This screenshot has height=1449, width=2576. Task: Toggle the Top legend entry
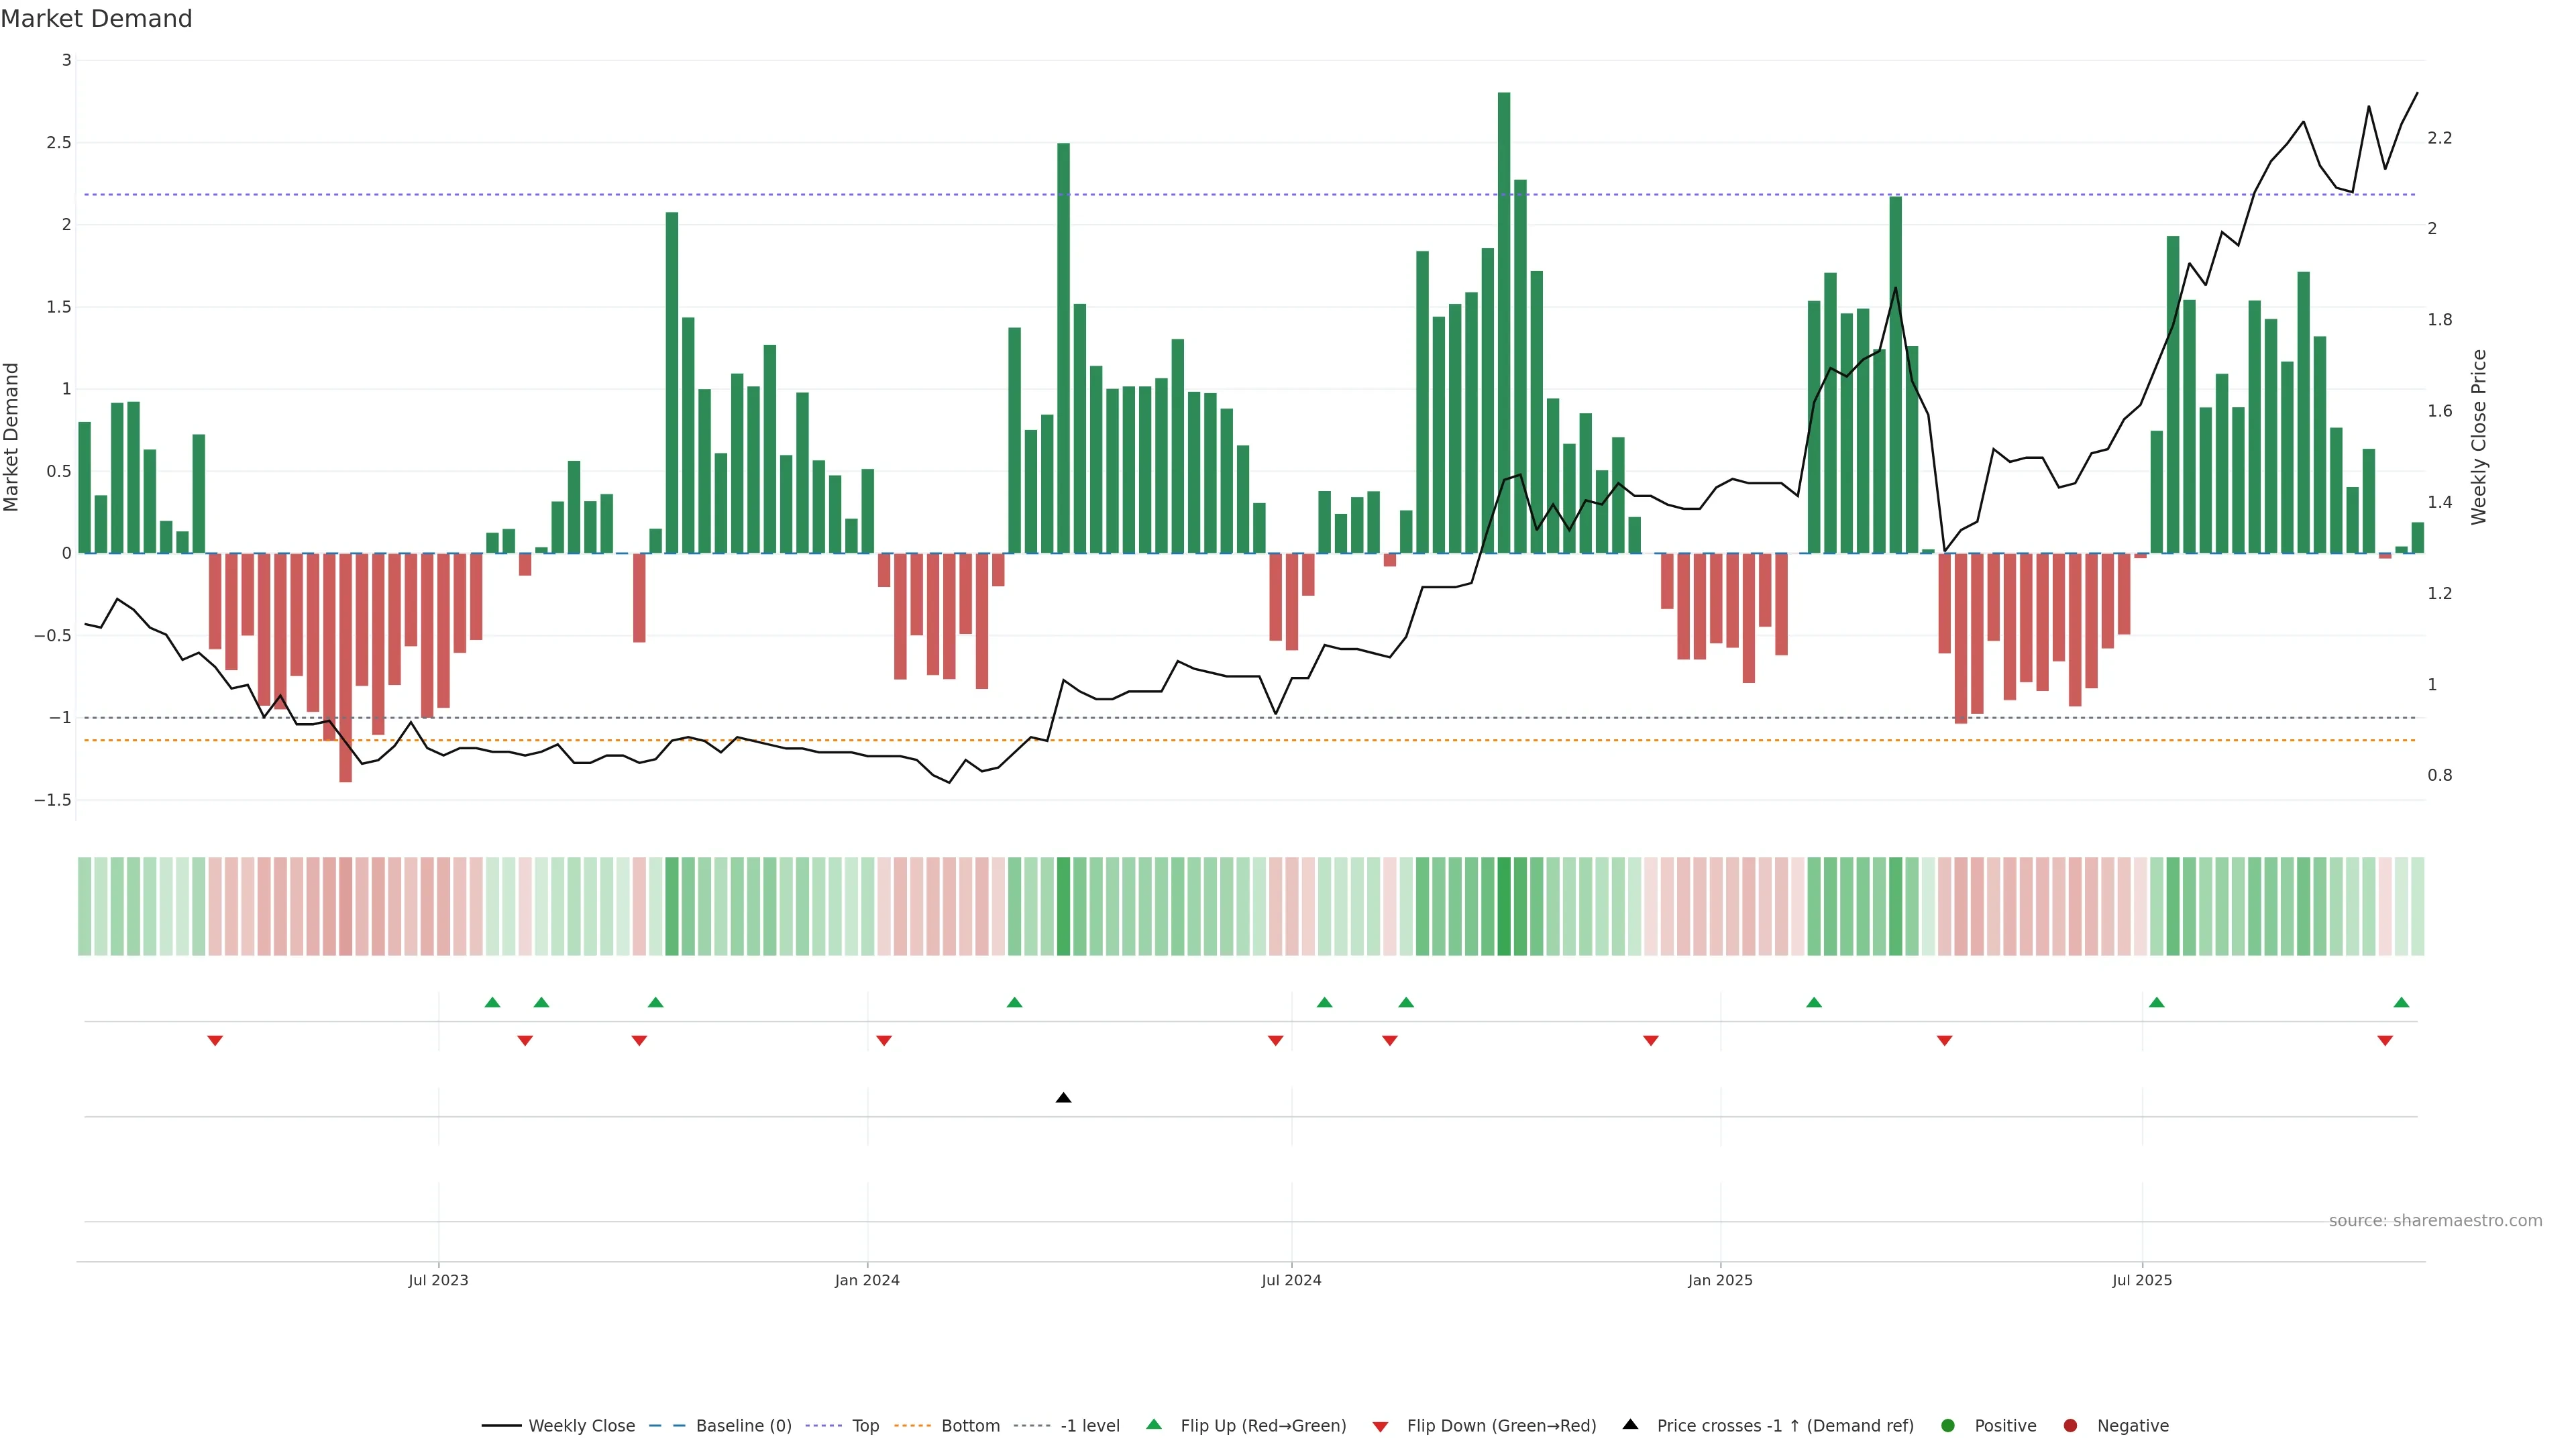tap(865, 1426)
